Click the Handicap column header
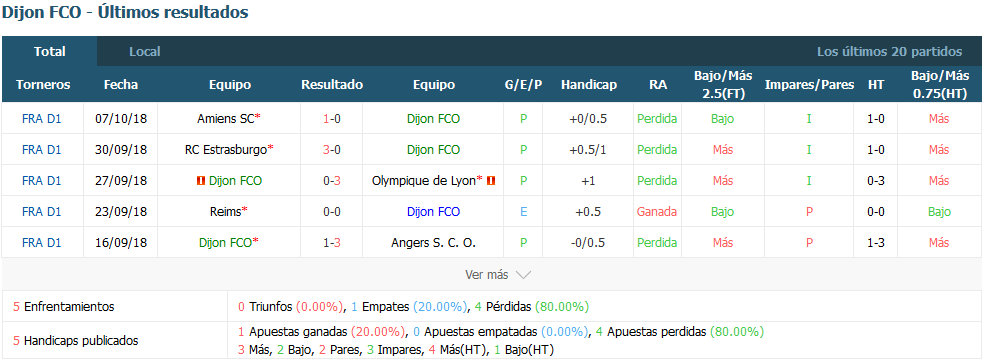Viewport: 982px width, 362px height. pyautogui.click(x=588, y=85)
